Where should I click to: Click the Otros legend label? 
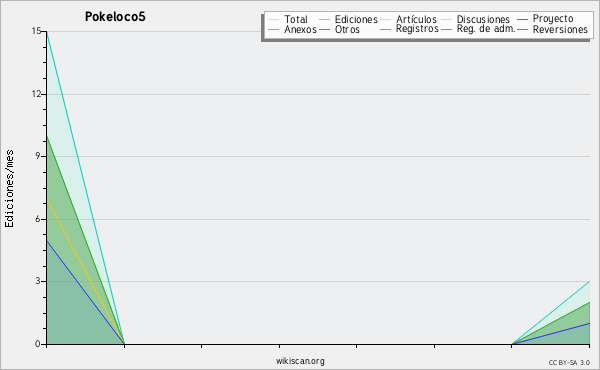pos(347,29)
